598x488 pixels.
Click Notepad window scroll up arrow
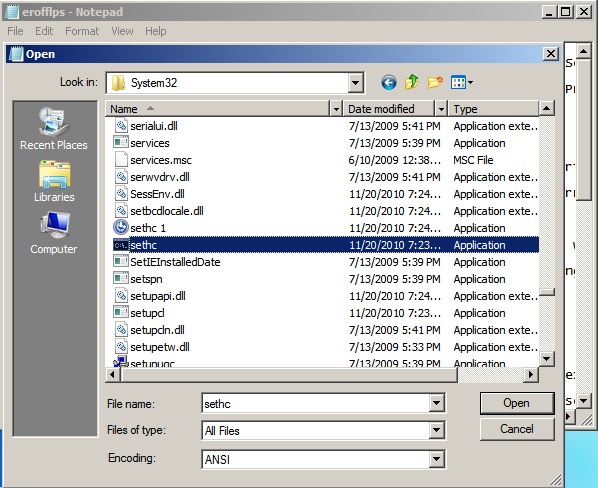pos(584,50)
